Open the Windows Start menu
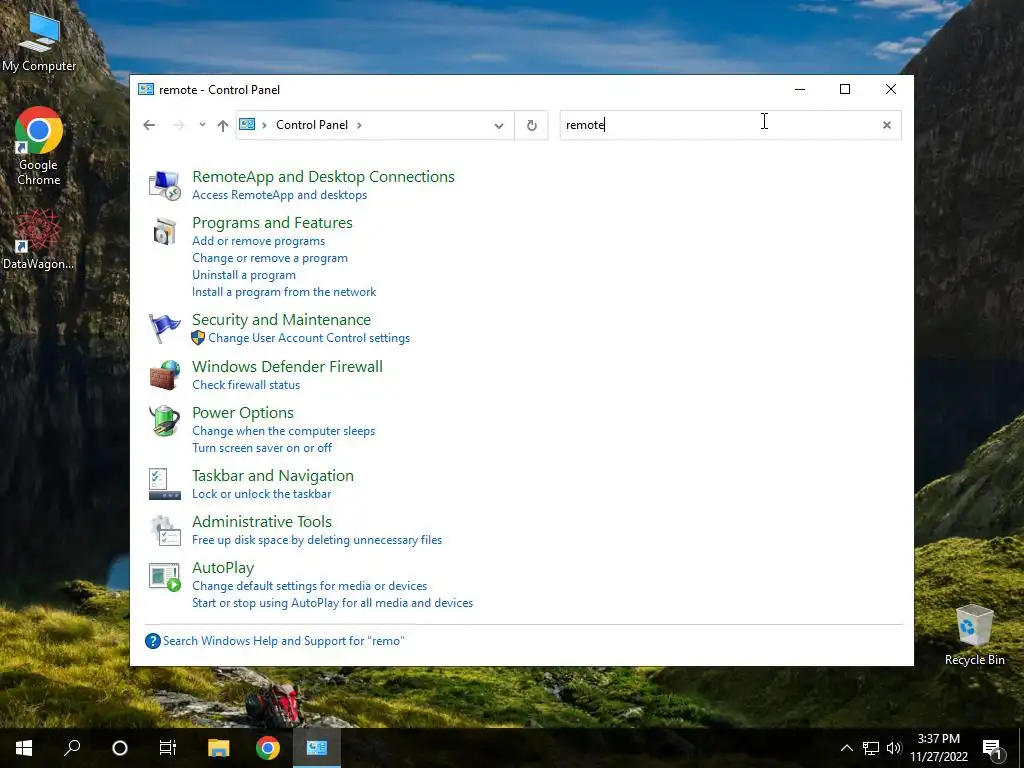Viewport: 1024px width, 768px height. (x=24, y=748)
